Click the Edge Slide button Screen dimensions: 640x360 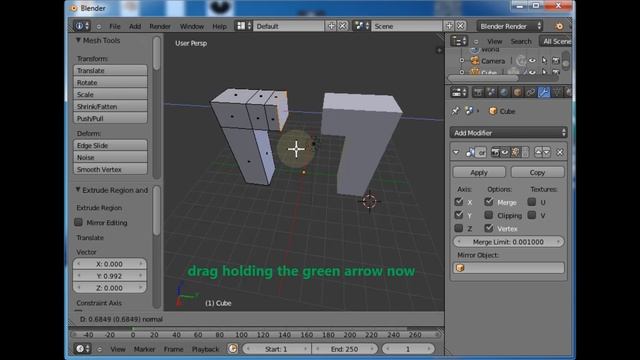click(x=110, y=145)
